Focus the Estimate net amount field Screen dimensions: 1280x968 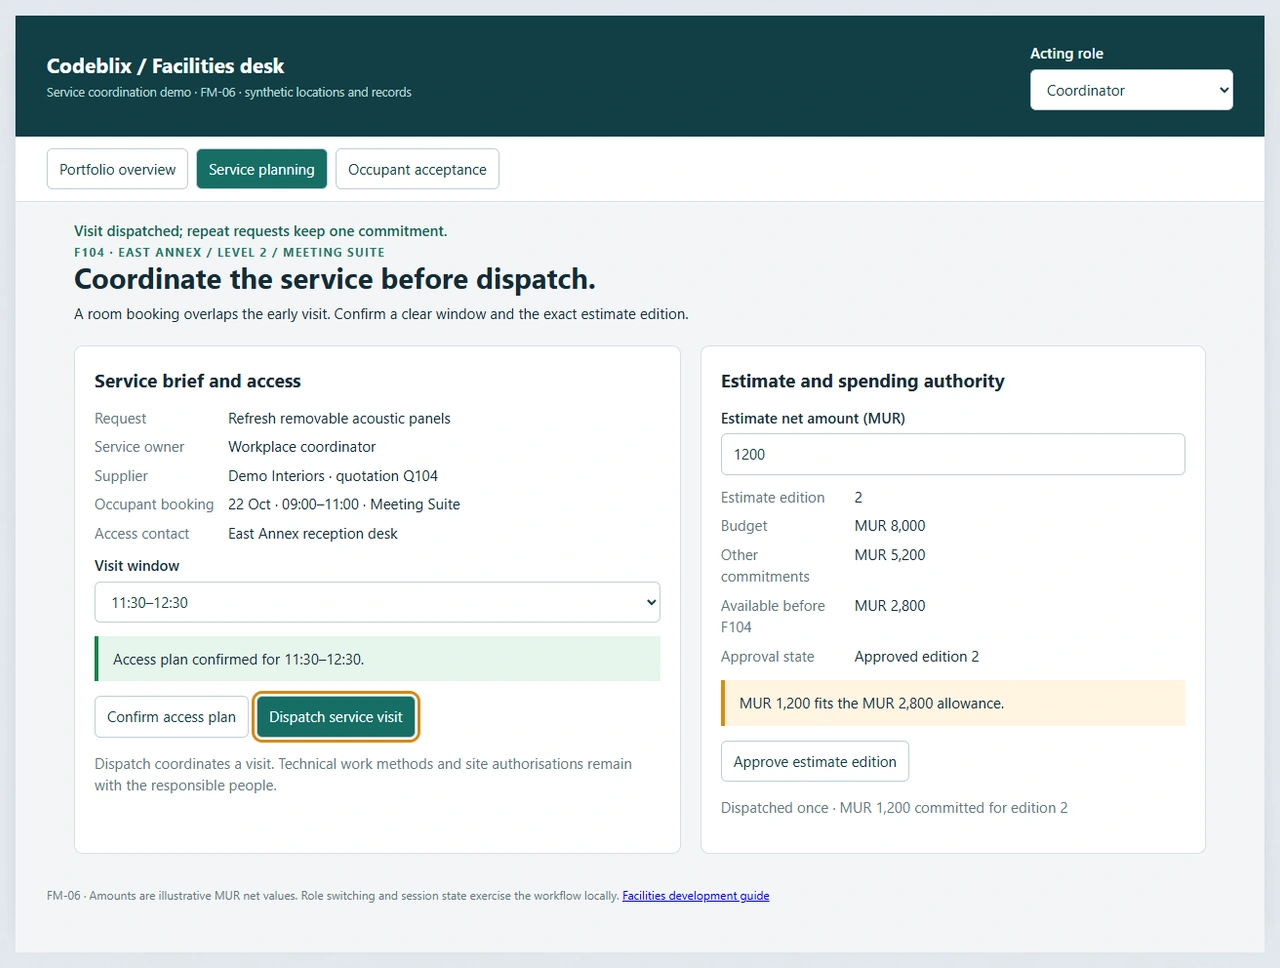point(953,454)
